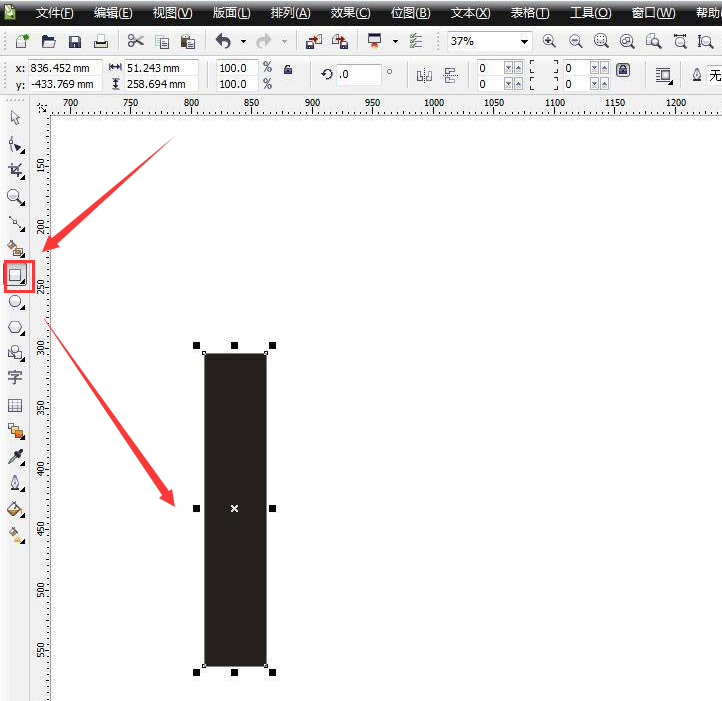This screenshot has width=722, height=701.
Task: Open the 工具(O) menu
Action: pyautogui.click(x=591, y=13)
